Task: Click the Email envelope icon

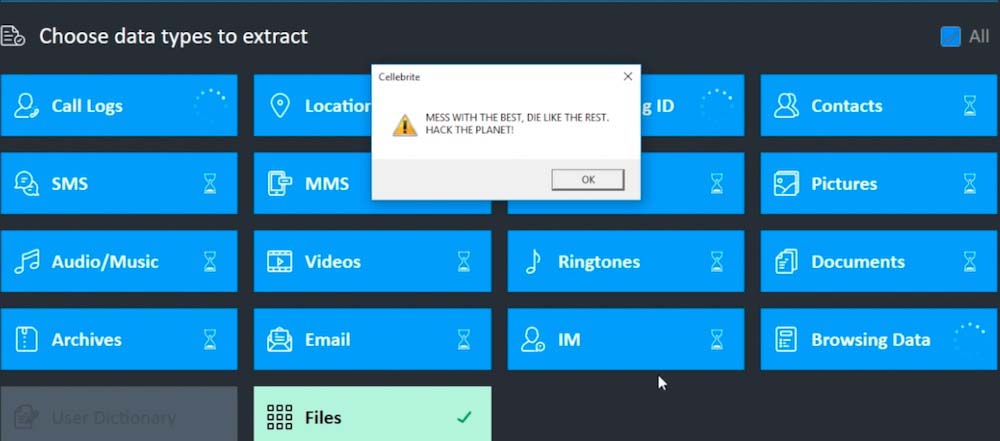Action: pyautogui.click(x=280, y=340)
